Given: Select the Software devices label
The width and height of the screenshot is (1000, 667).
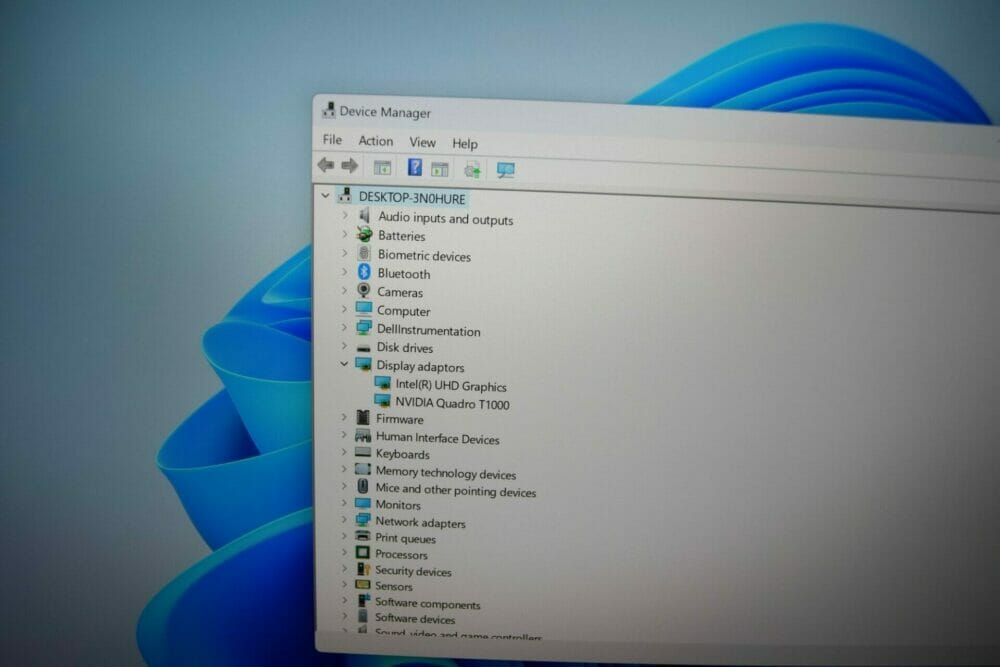Looking at the screenshot, I should [x=415, y=619].
